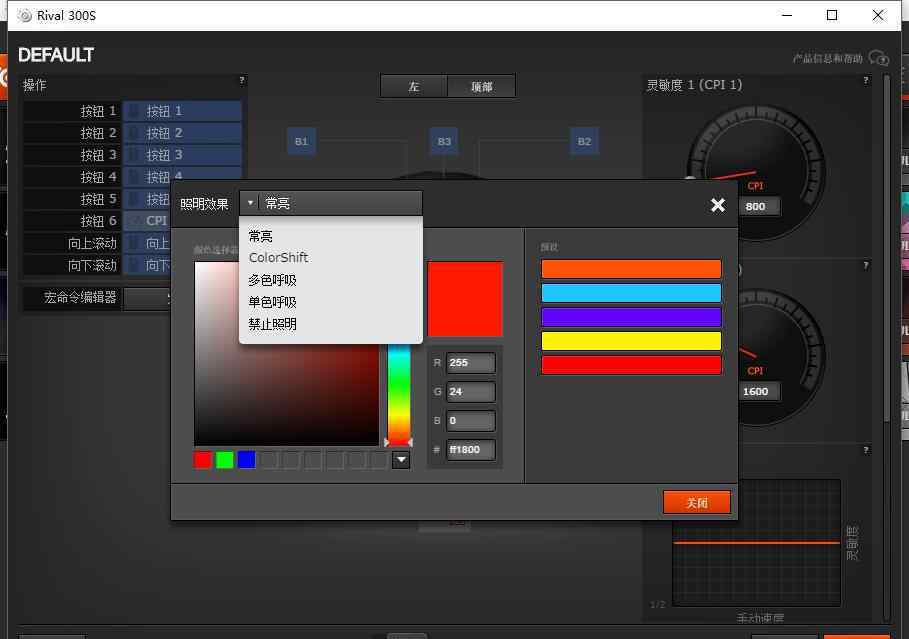Click the B value field
This screenshot has width=909, height=639.
coord(471,420)
